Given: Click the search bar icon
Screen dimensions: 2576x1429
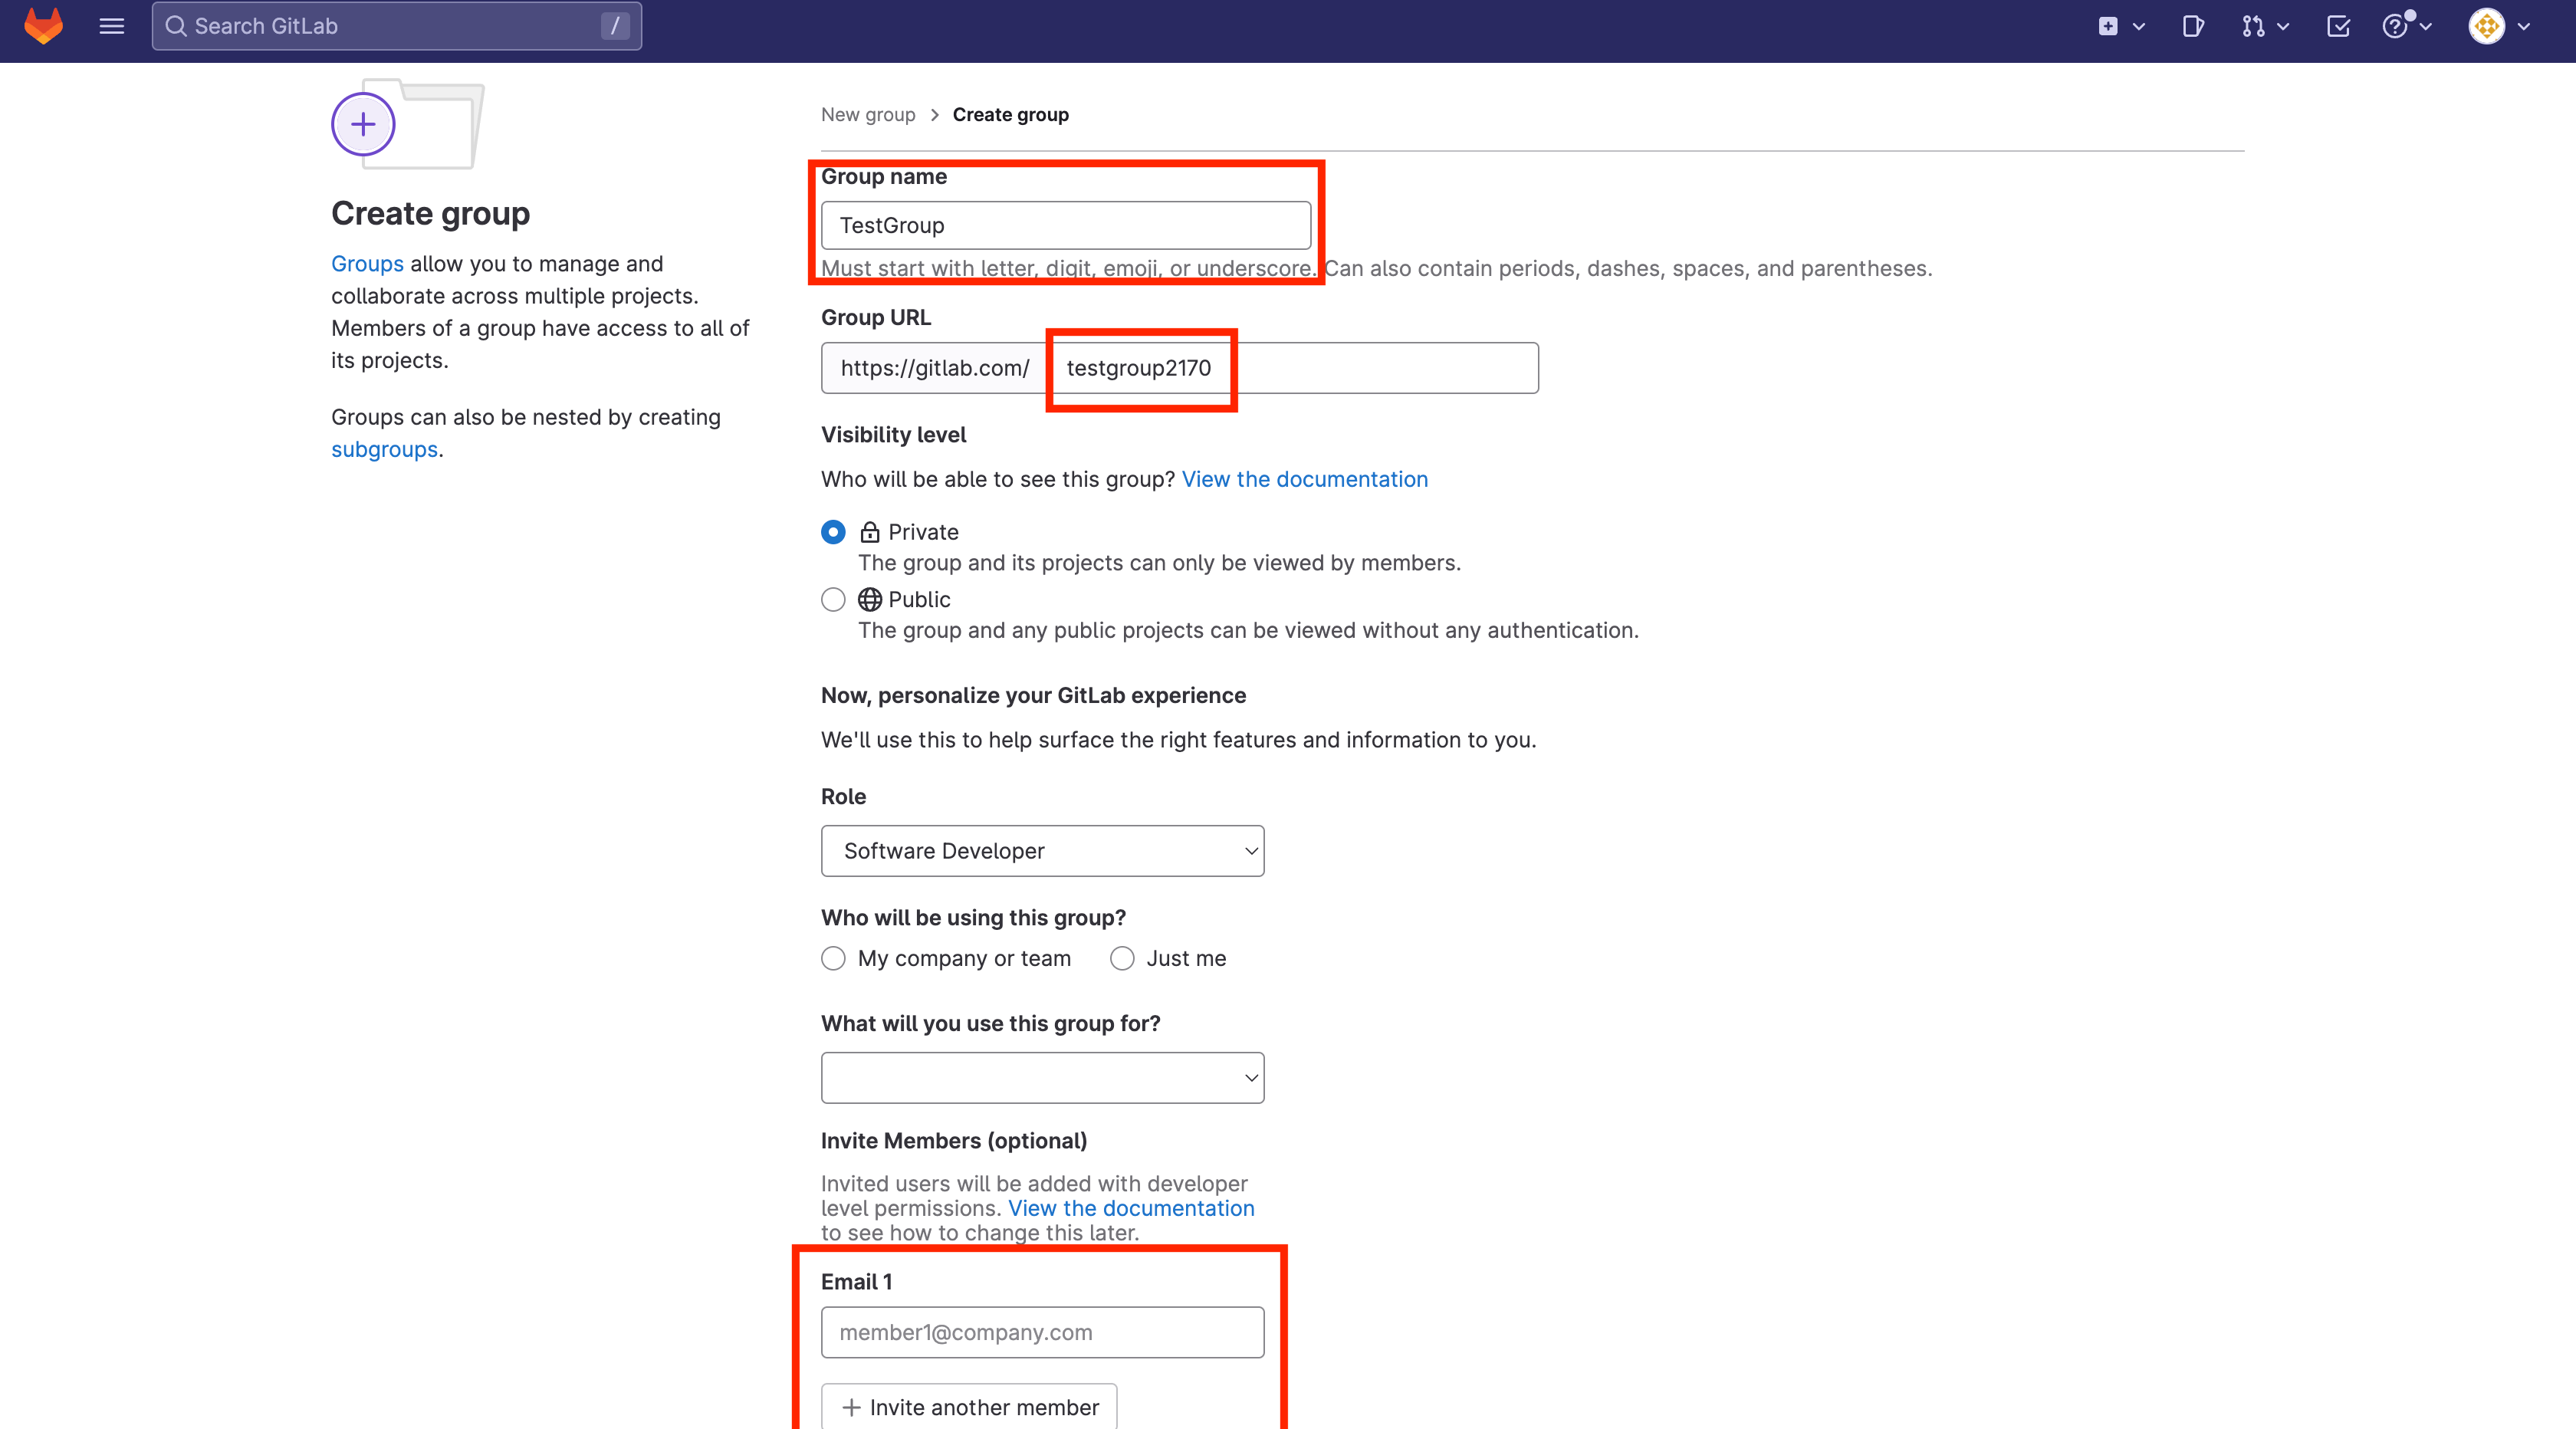Looking at the screenshot, I should tap(176, 25).
